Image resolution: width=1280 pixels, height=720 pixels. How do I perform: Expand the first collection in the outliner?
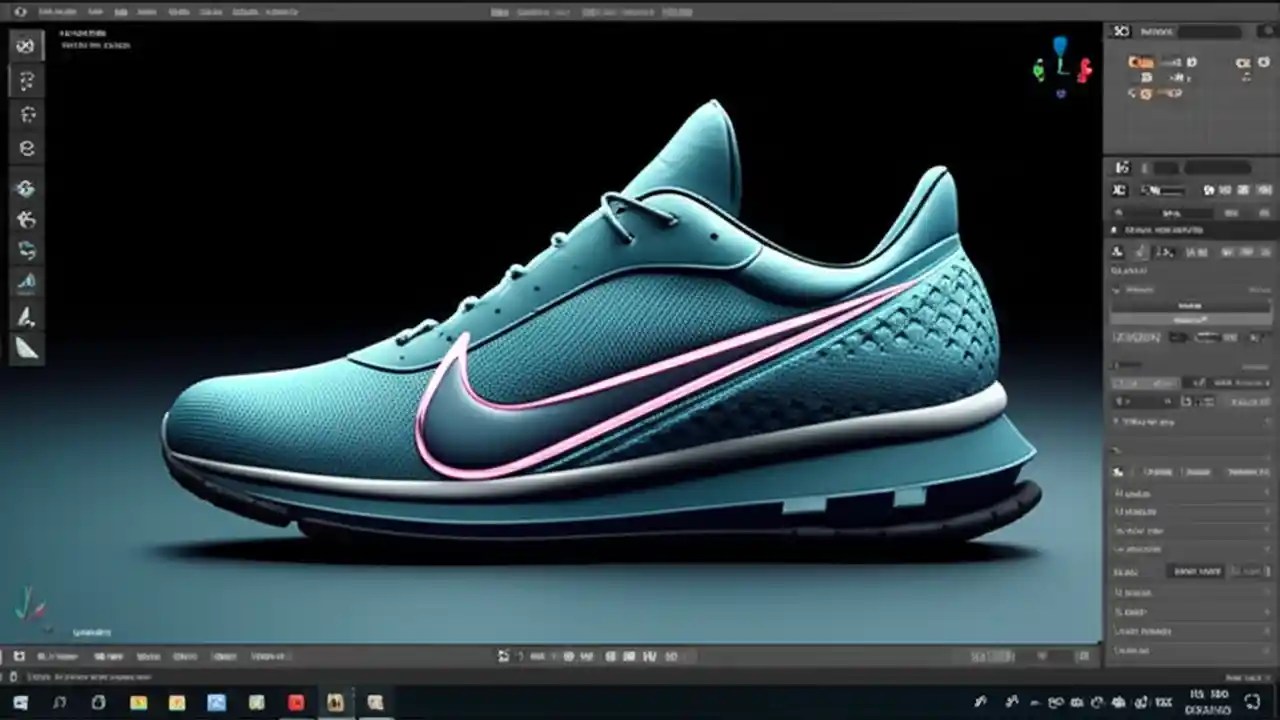click(x=1125, y=62)
